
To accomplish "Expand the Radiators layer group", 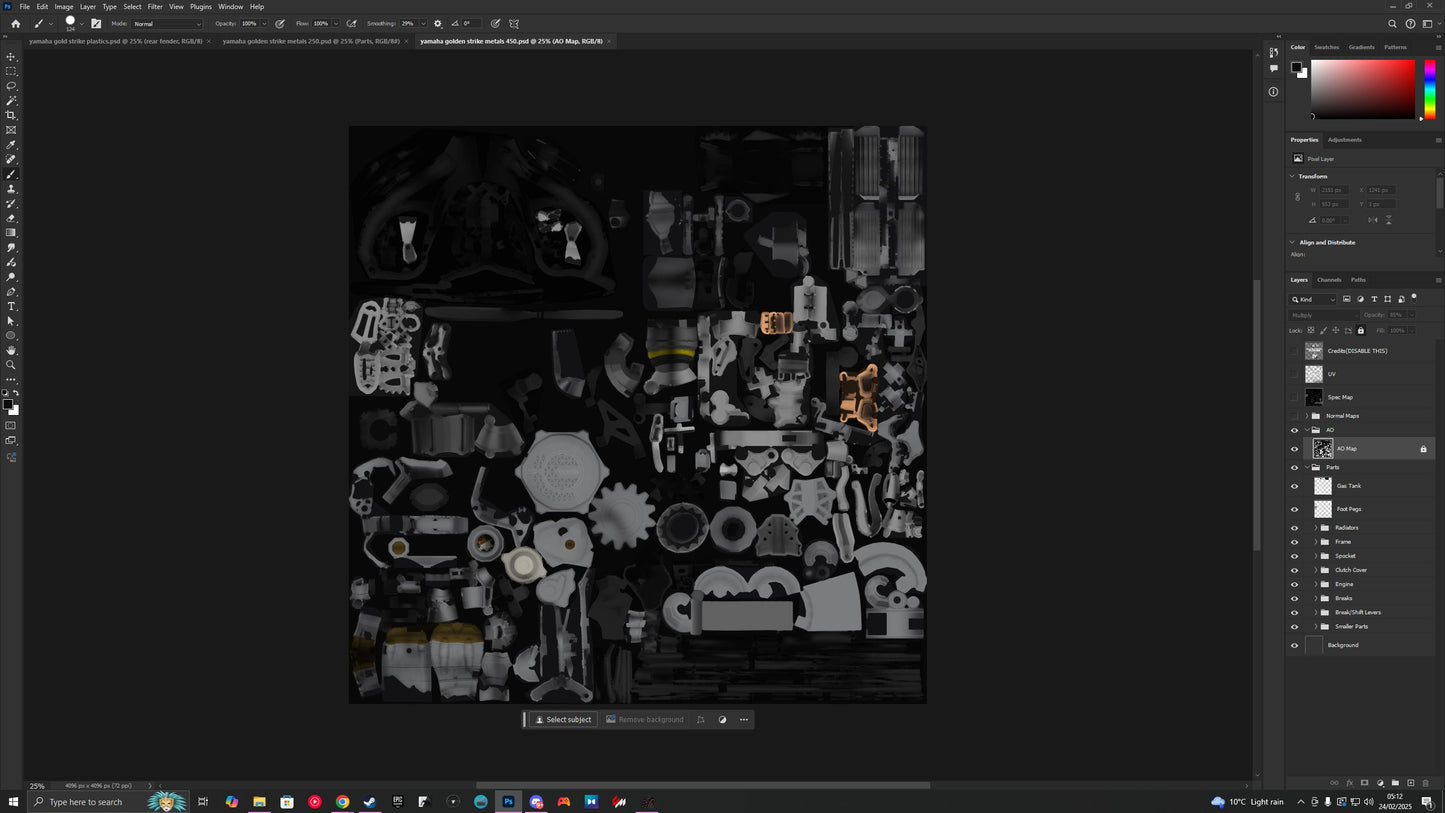I will click(x=1315, y=528).
